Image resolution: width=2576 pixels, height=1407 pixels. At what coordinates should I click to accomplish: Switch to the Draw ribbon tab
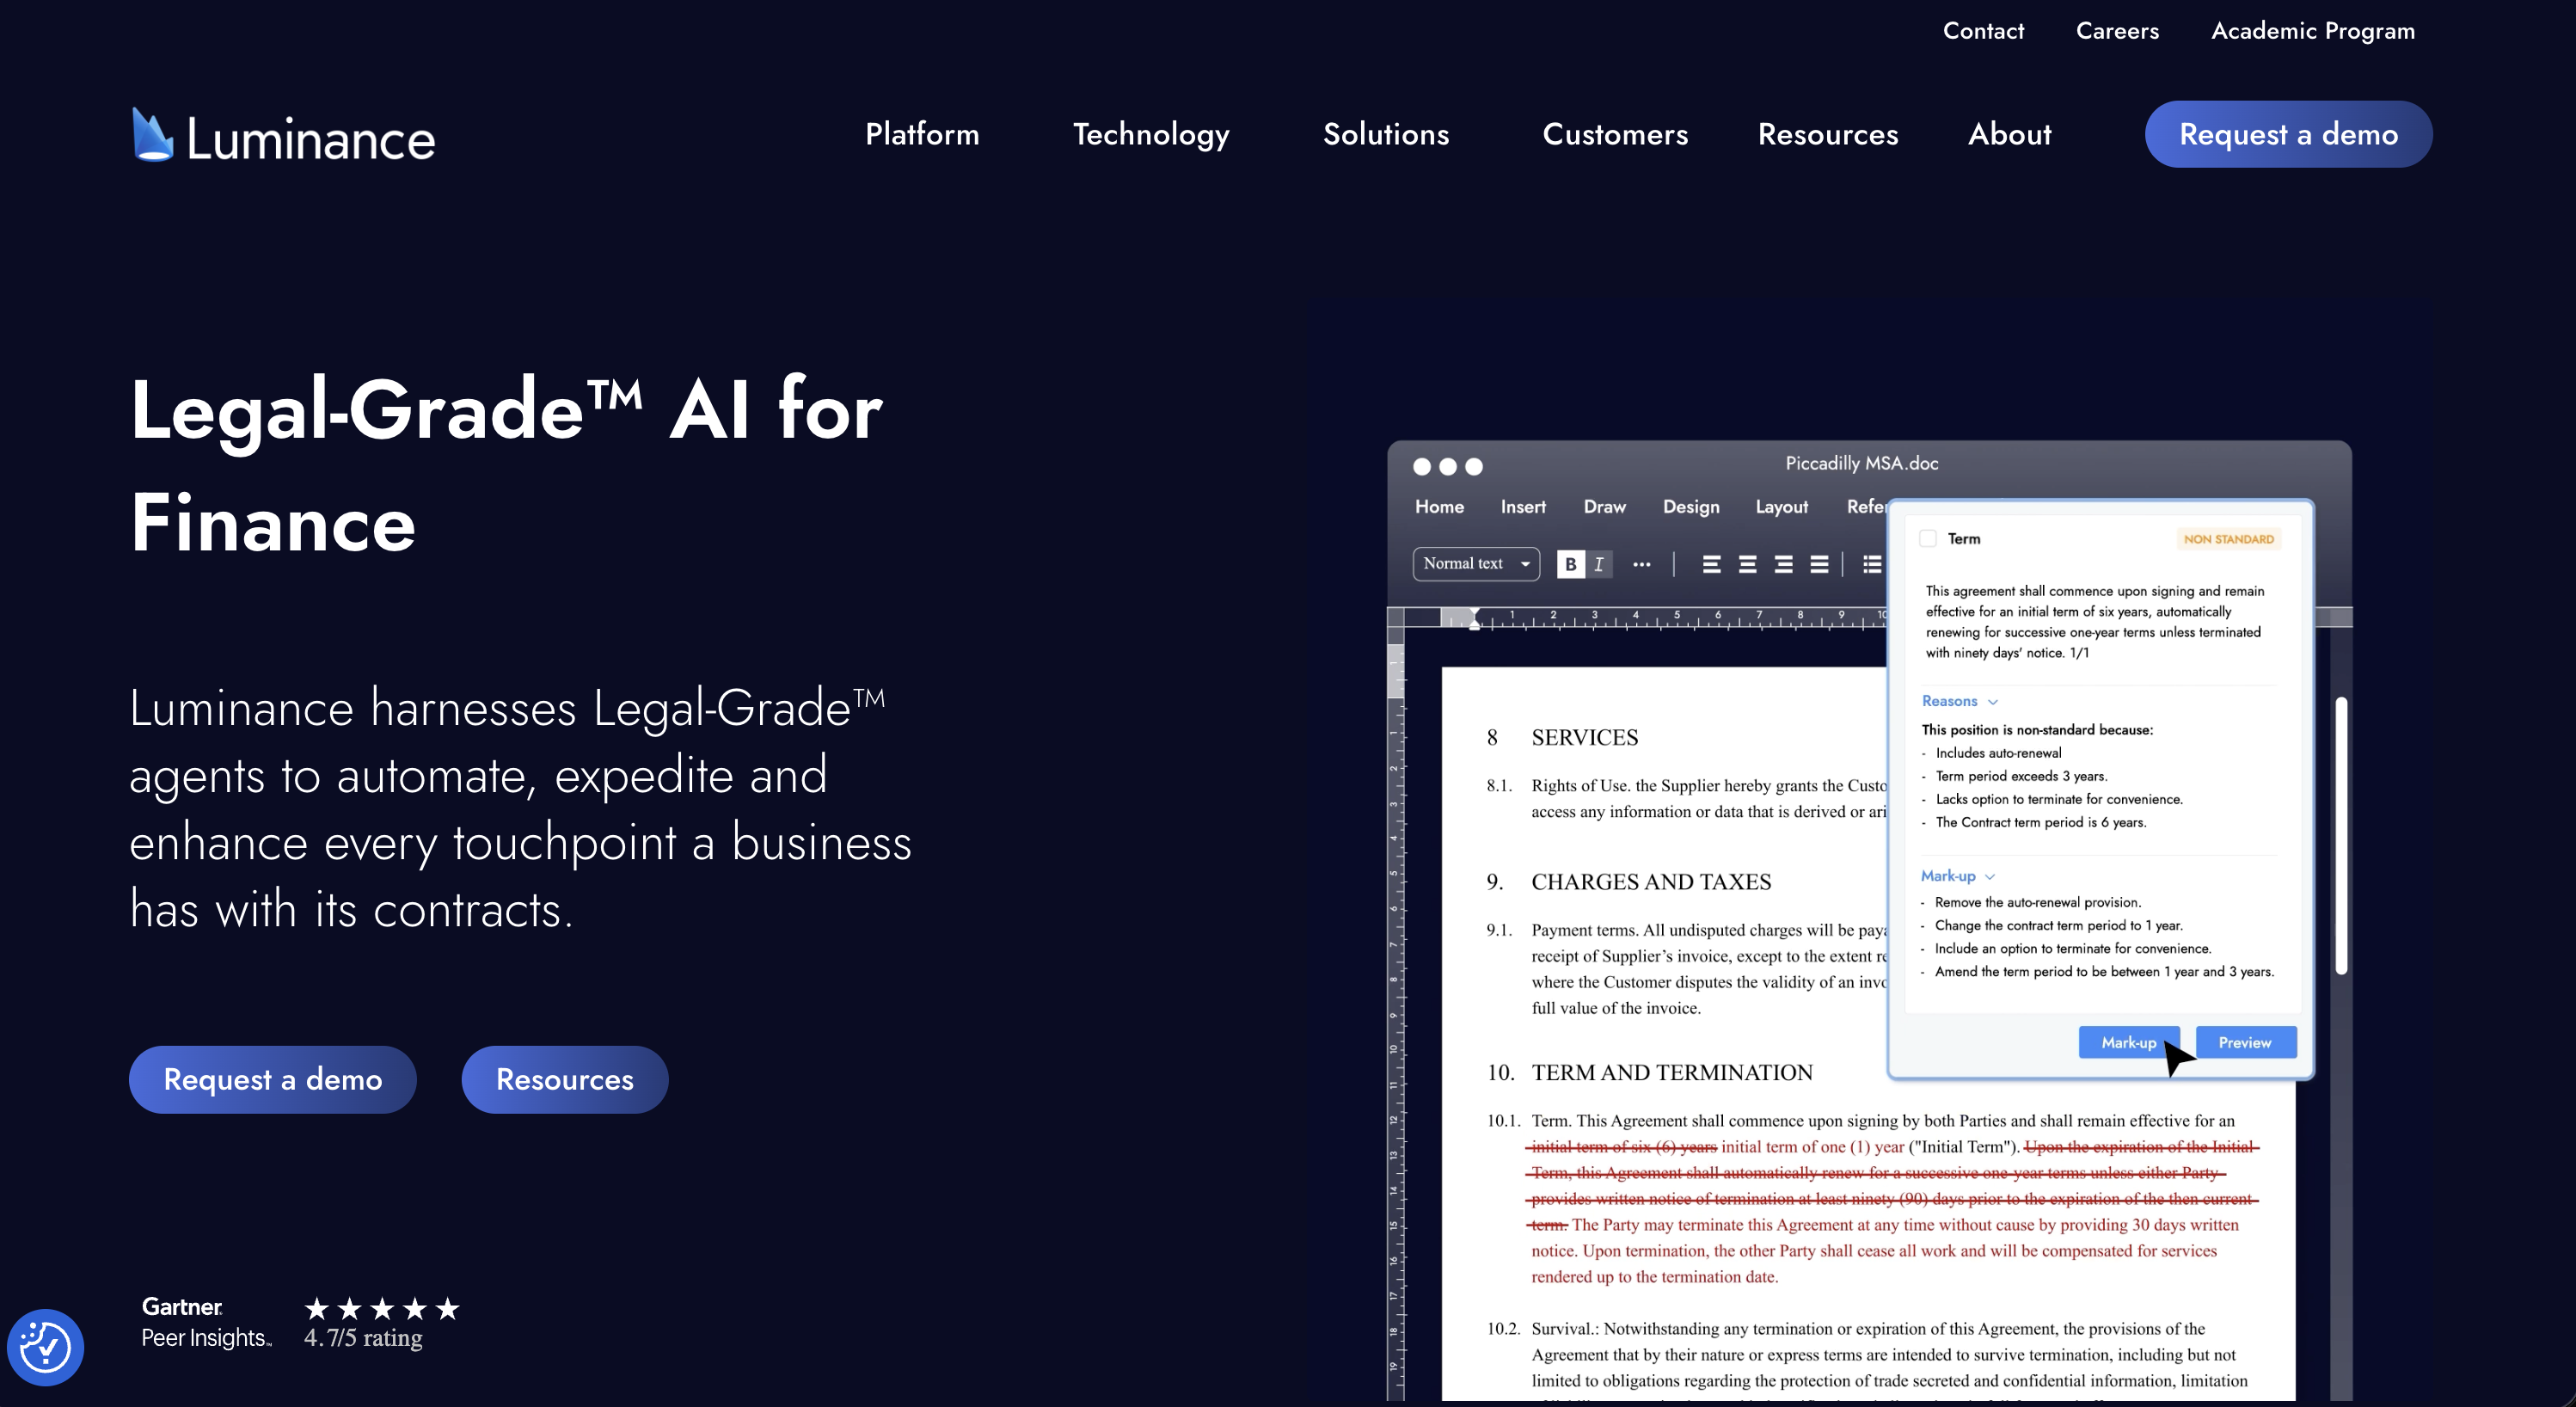[1604, 507]
